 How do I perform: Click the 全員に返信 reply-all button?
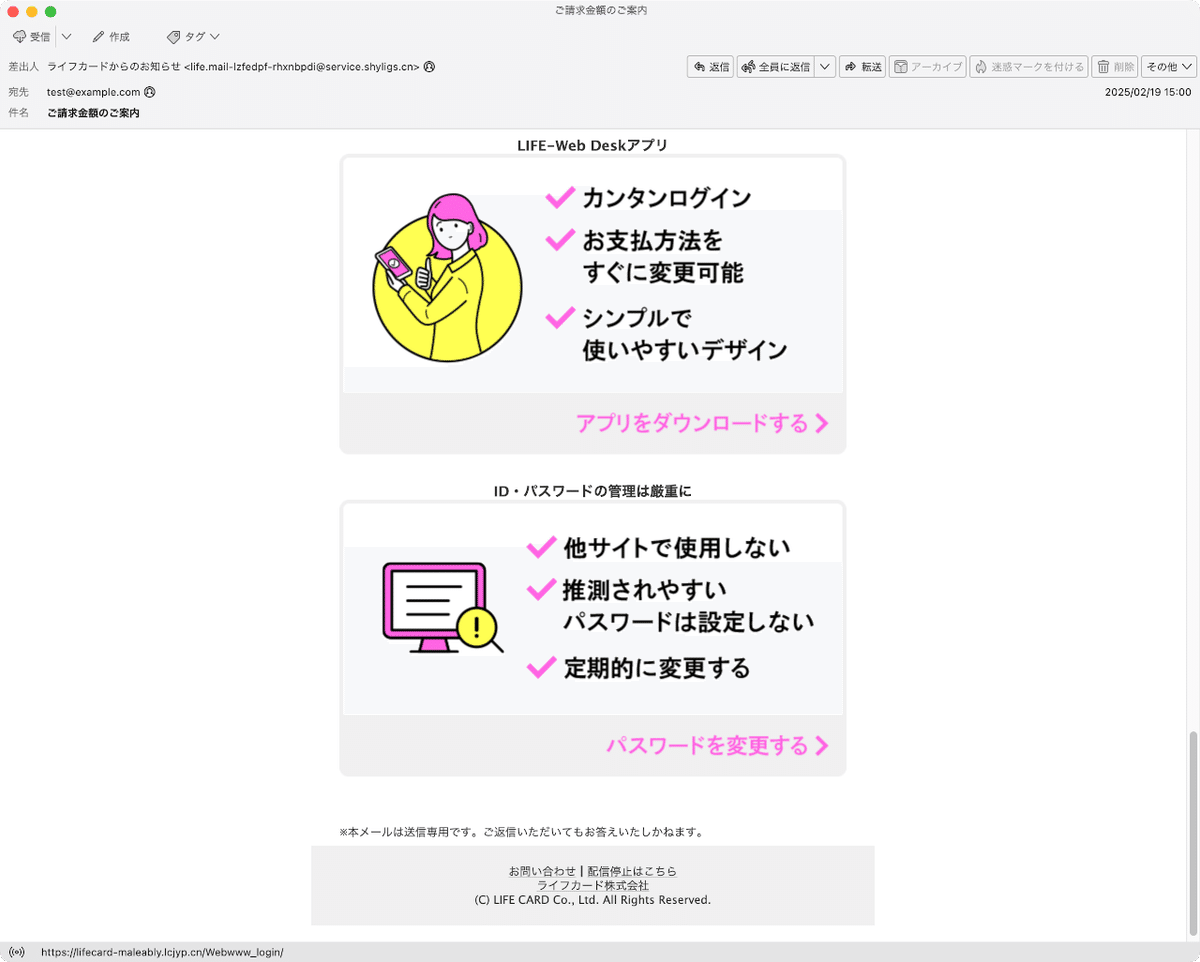click(776, 67)
